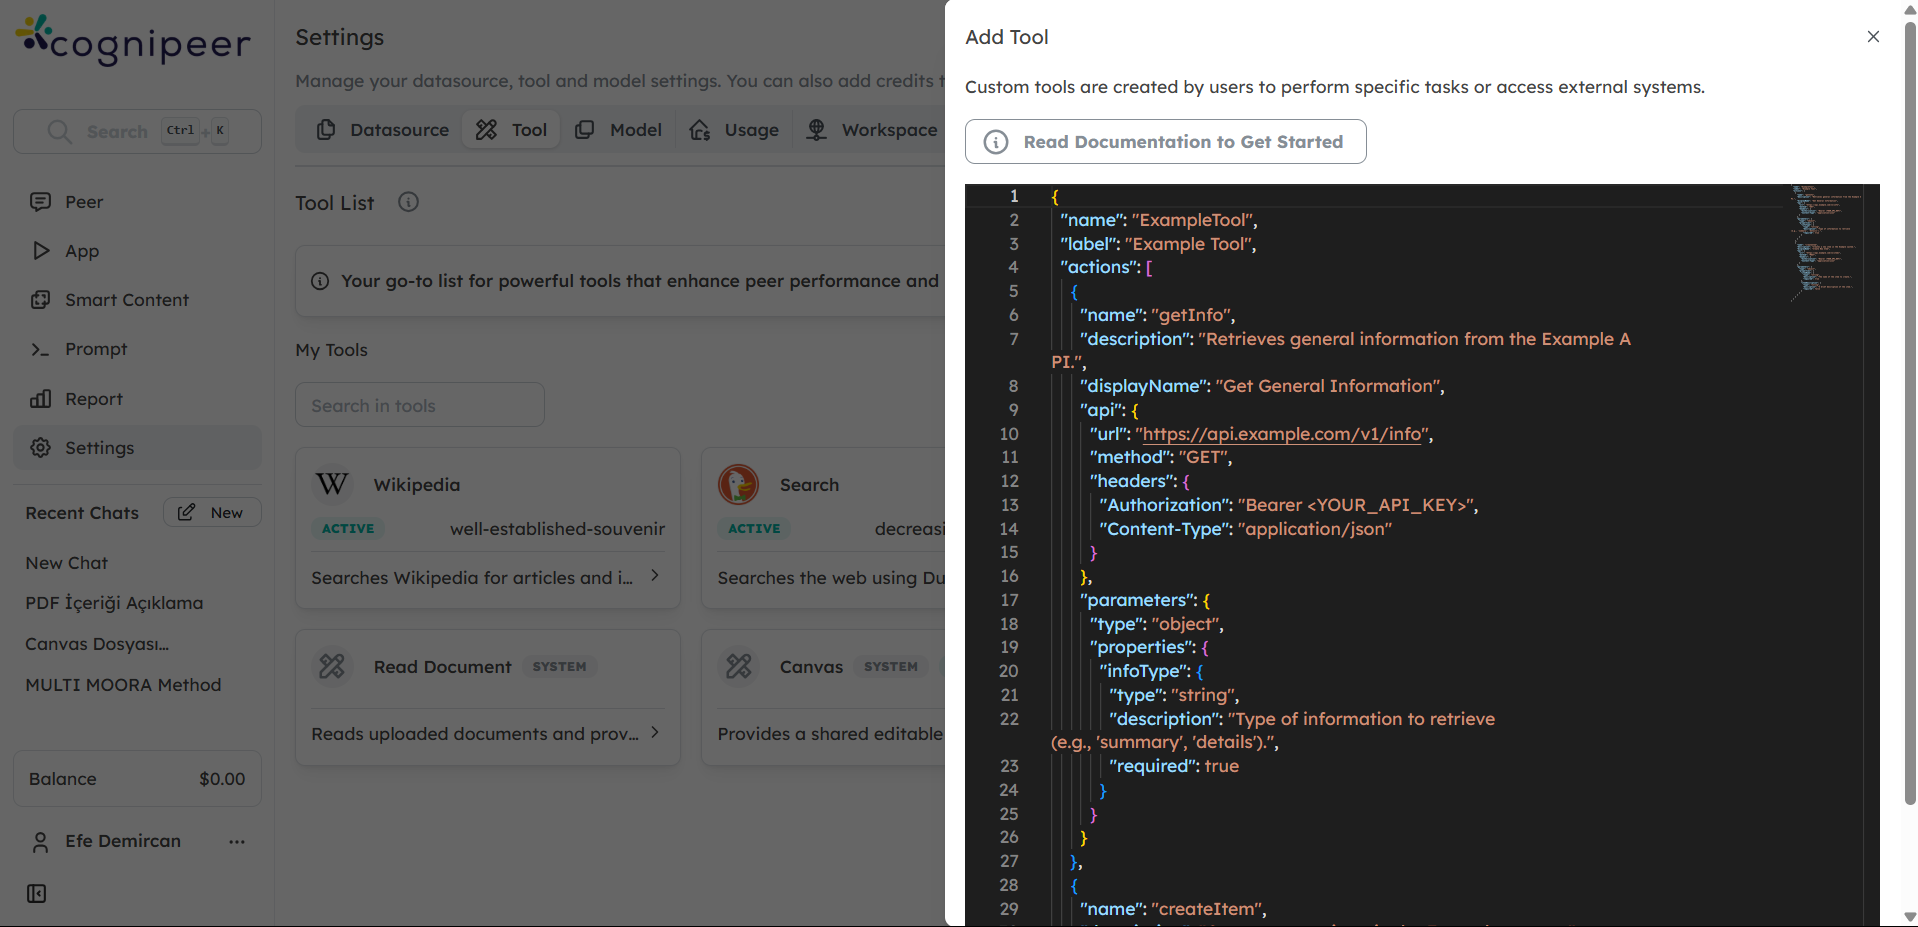This screenshot has width=1918, height=927.
Task: Click the Cognipeer logo
Action: point(133,41)
